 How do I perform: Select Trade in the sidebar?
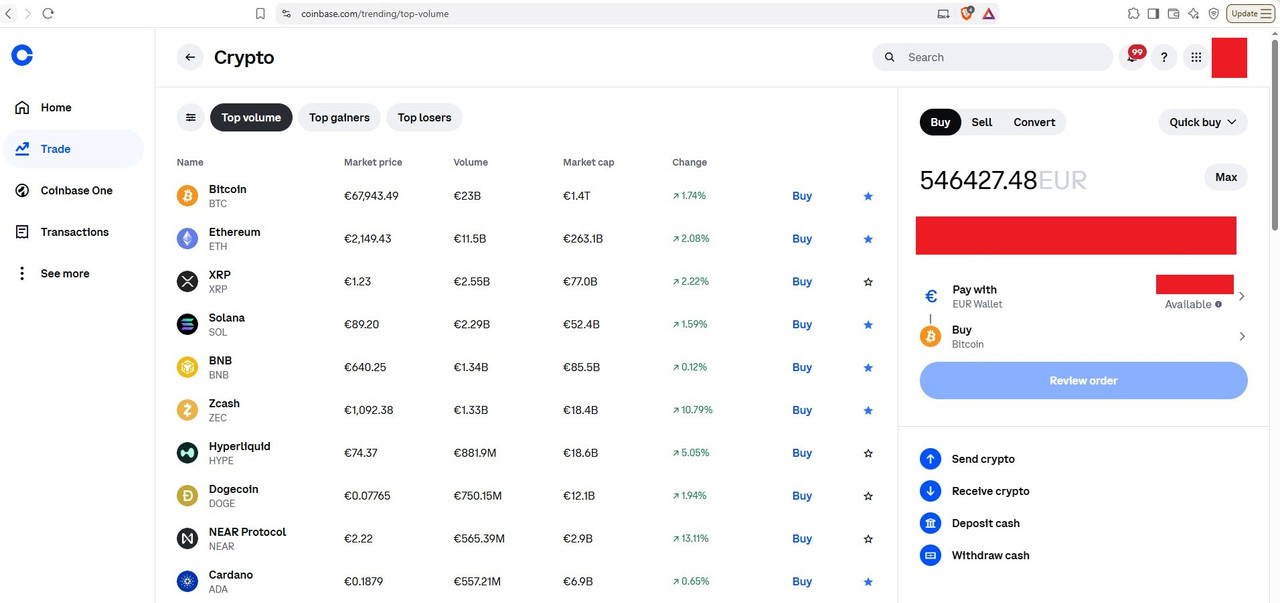pos(72,149)
